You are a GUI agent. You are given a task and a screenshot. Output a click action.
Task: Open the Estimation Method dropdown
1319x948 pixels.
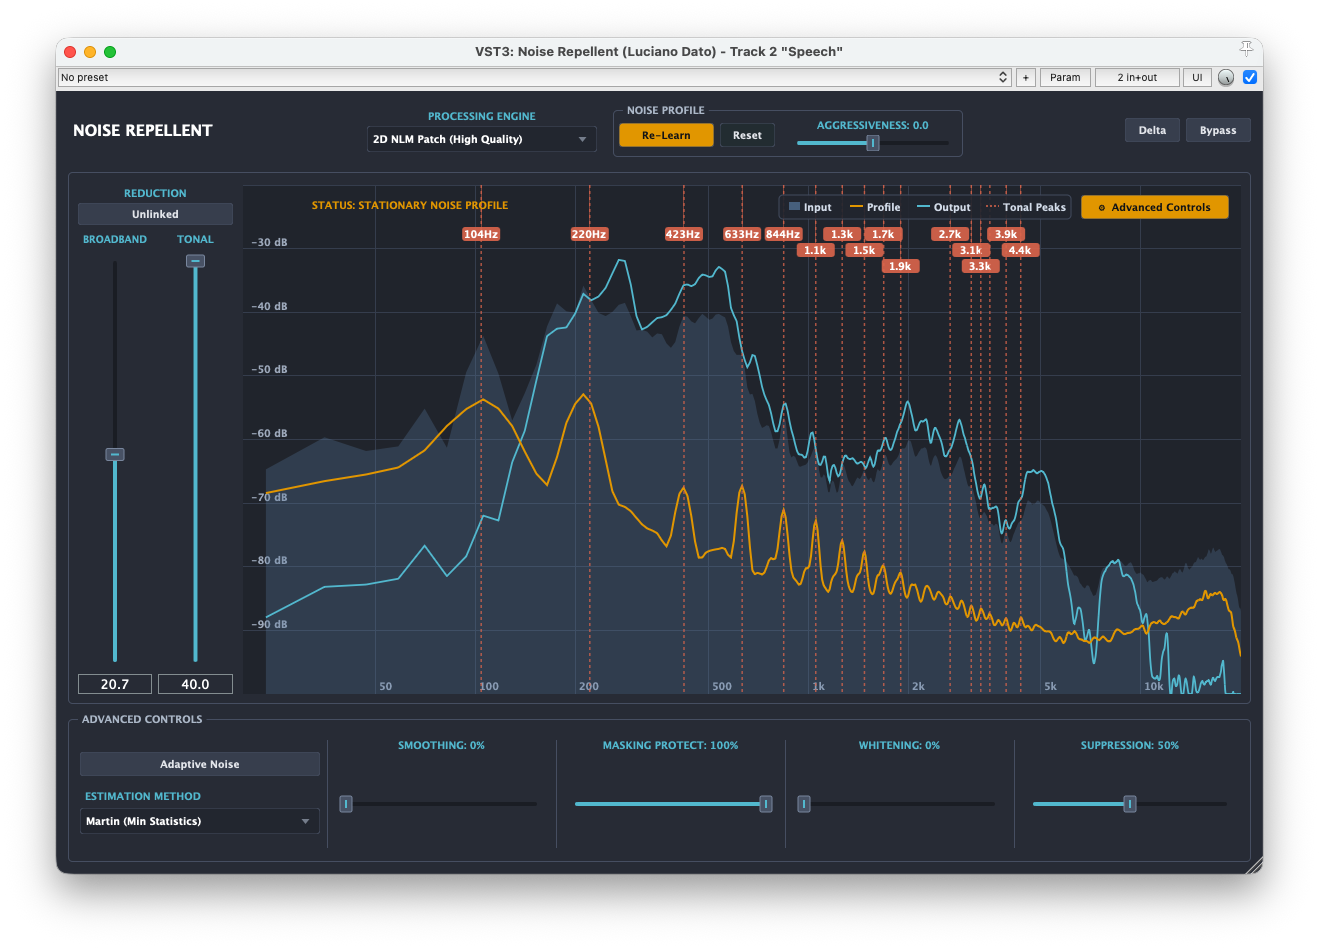tap(200, 821)
